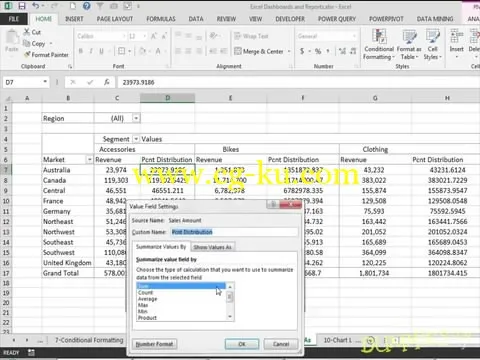The height and width of the screenshot is (360, 480).
Task: Click the Insert cells icon
Action: click(x=457, y=36)
